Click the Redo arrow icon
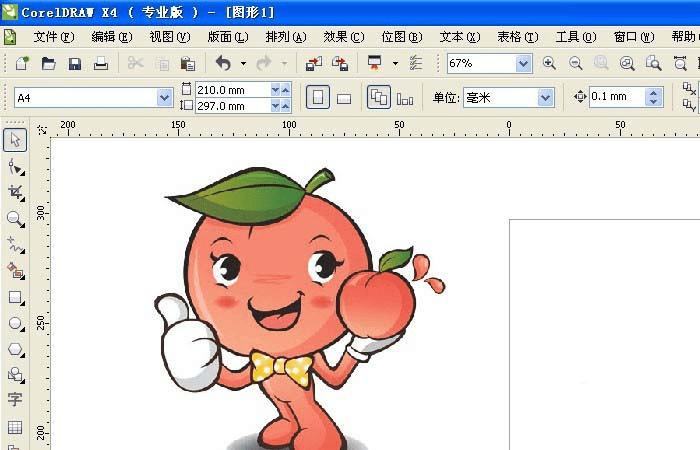 pos(264,63)
